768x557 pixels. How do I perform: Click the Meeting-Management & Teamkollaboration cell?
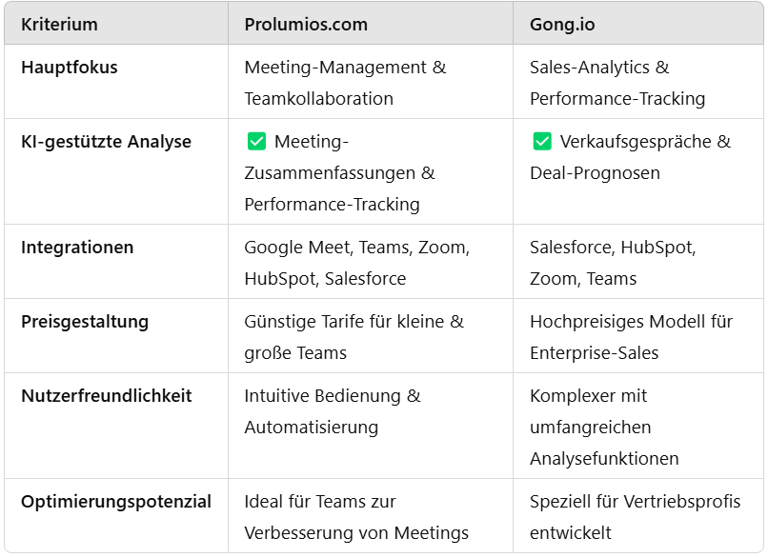pyautogui.click(x=345, y=83)
